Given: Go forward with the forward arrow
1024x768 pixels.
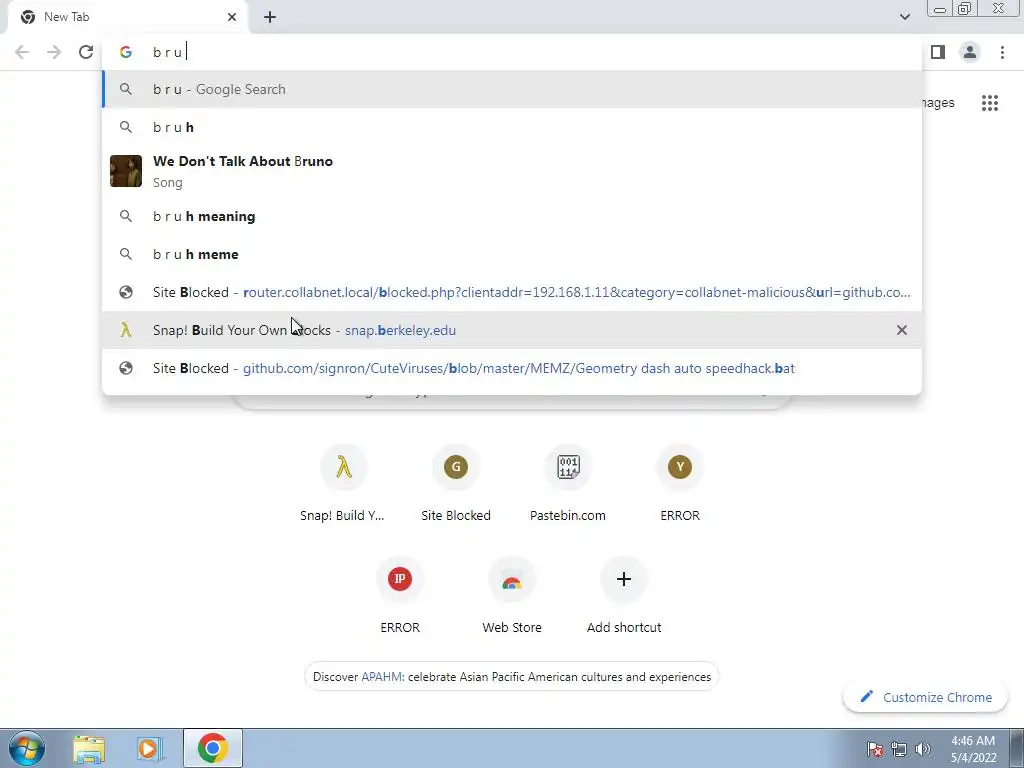Looking at the screenshot, I should pos(54,52).
